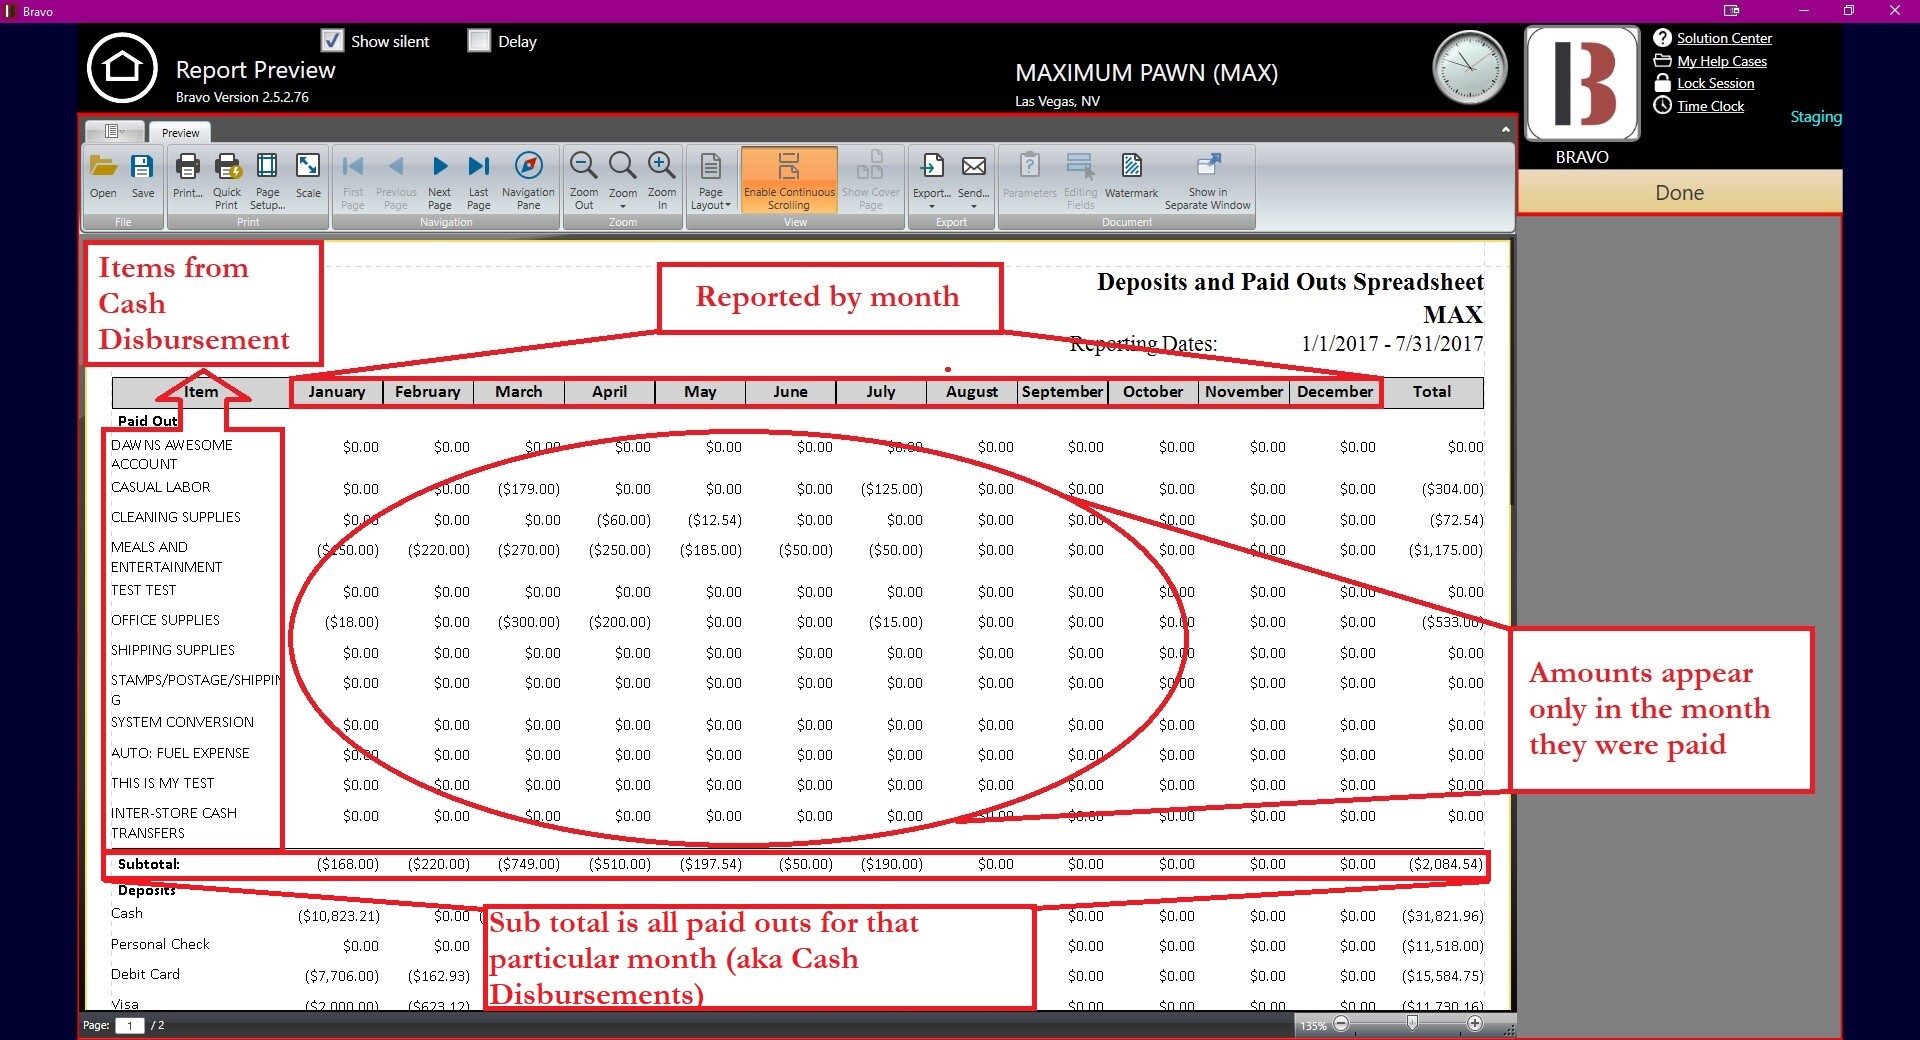Click the subtotal total ($2,084.54)
Viewport: 1920px width, 1040px height.
pyautogui.click(x=1446, y=864)
